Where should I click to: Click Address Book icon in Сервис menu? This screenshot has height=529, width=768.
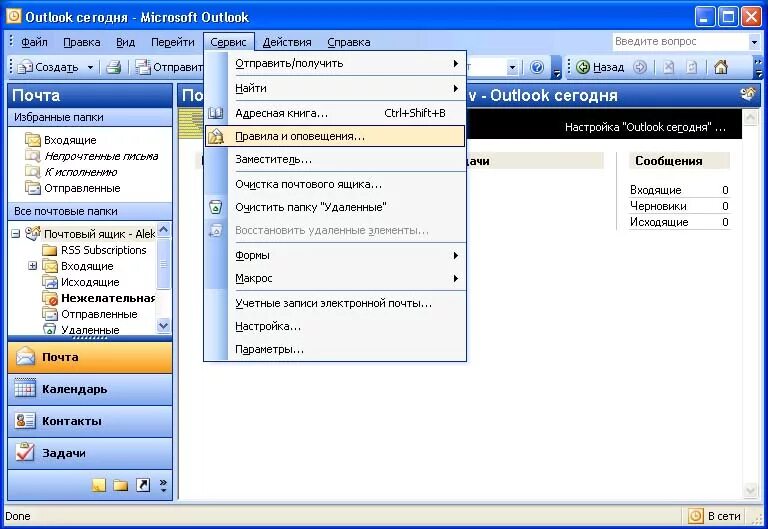[216, 113]
